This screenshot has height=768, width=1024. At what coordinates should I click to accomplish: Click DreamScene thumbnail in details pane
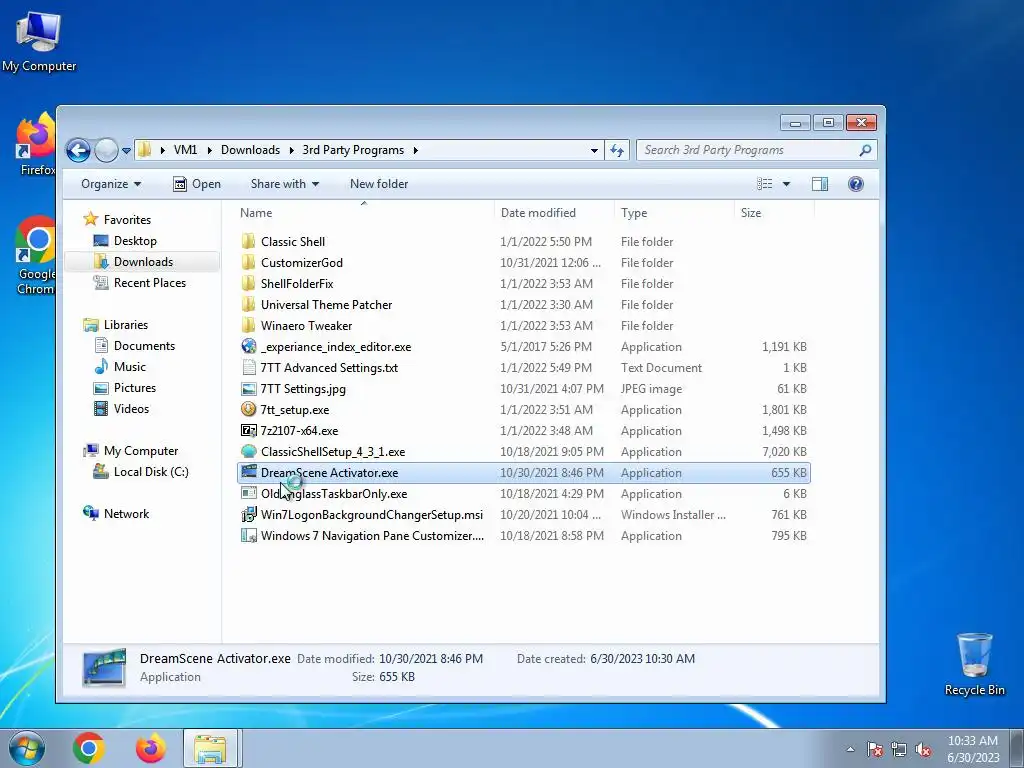coord(104,667)
